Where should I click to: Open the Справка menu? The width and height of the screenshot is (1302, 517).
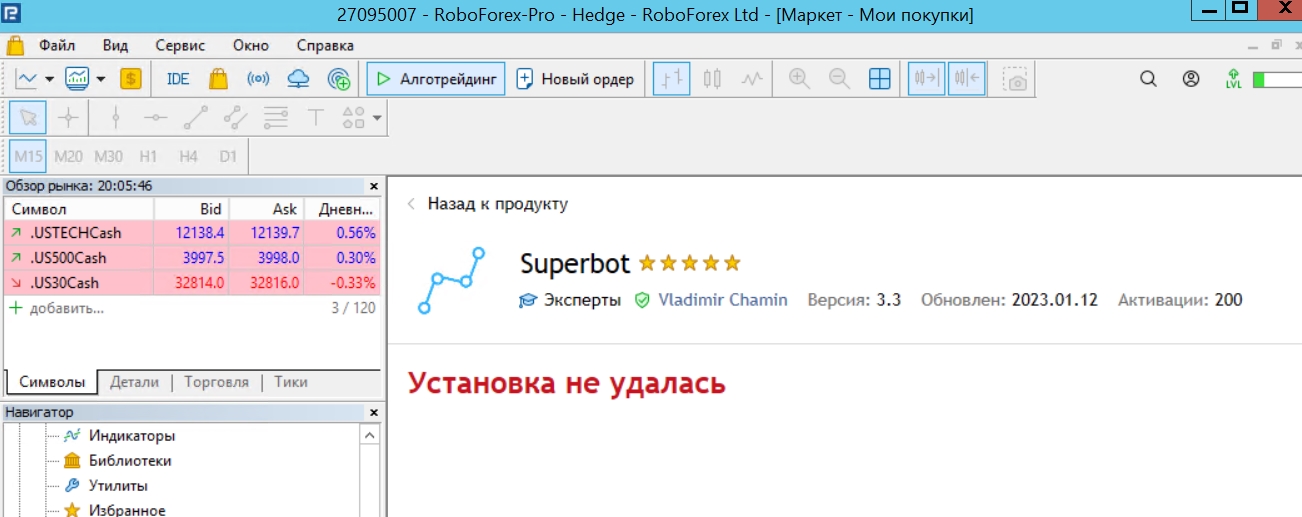[x=325, y=45]
